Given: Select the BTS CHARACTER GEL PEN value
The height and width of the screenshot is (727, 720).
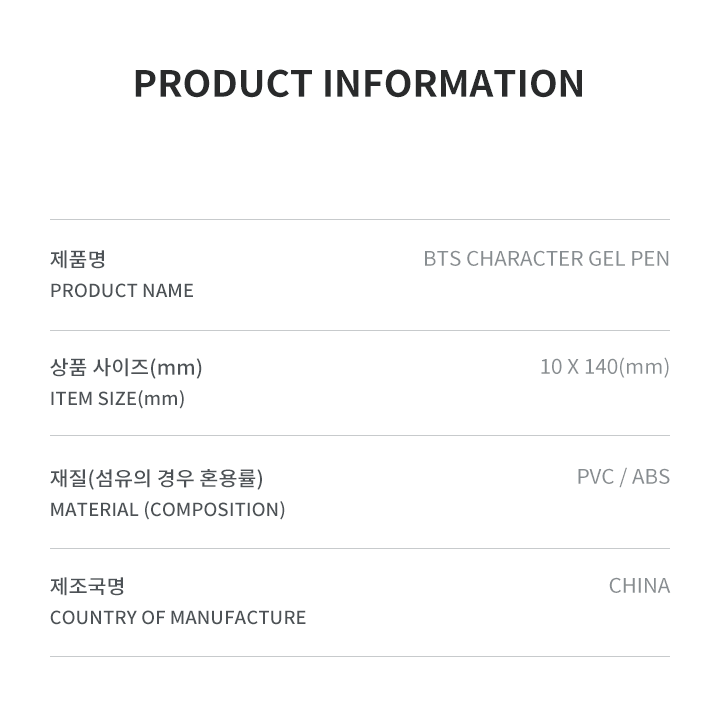Looking at the screenshot, I should pos(547,259).
